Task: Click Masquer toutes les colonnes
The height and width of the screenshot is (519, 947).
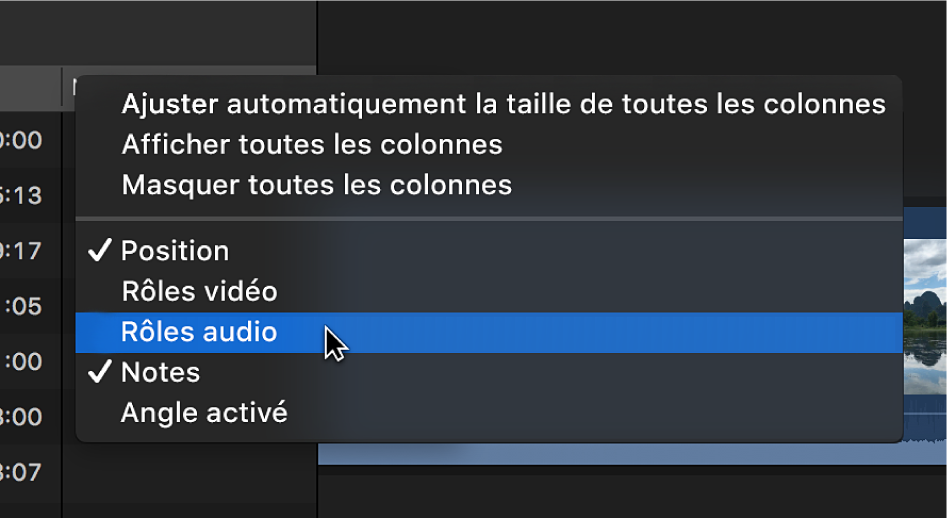Action: tap(316, 185)
